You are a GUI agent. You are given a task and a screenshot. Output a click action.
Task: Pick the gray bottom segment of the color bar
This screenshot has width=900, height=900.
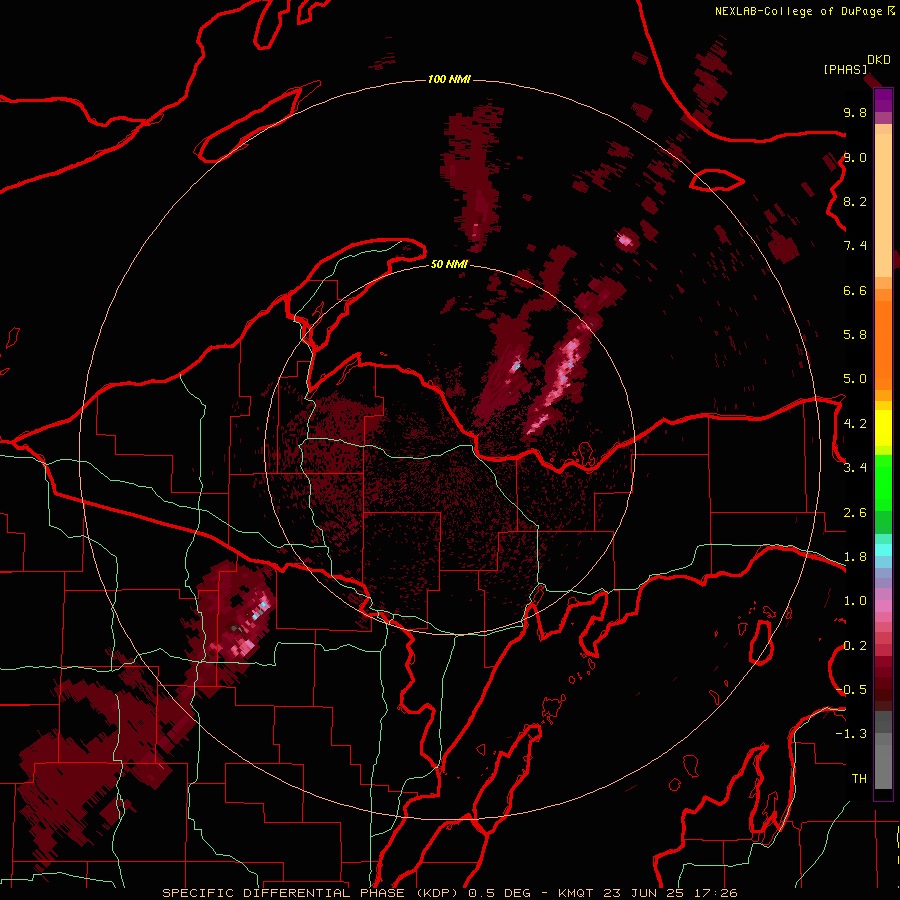pyautogui.click(x=883, y=766)
